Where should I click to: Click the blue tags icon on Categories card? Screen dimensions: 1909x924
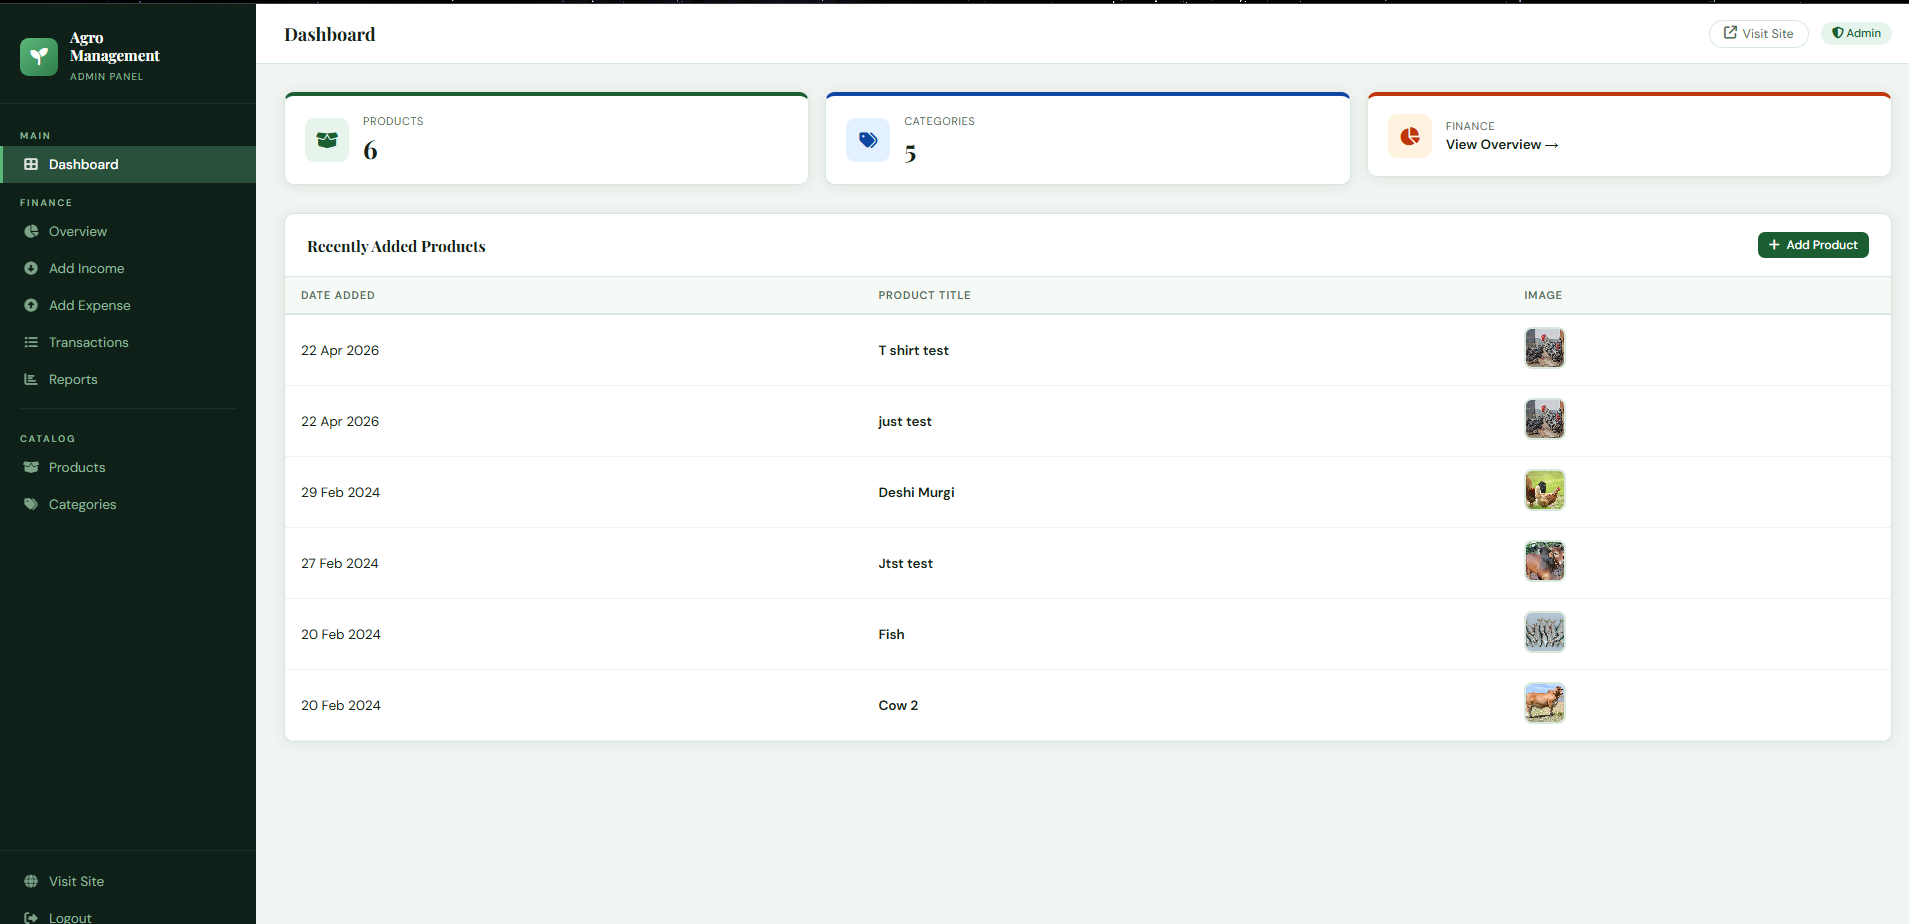tap(868, 140)
